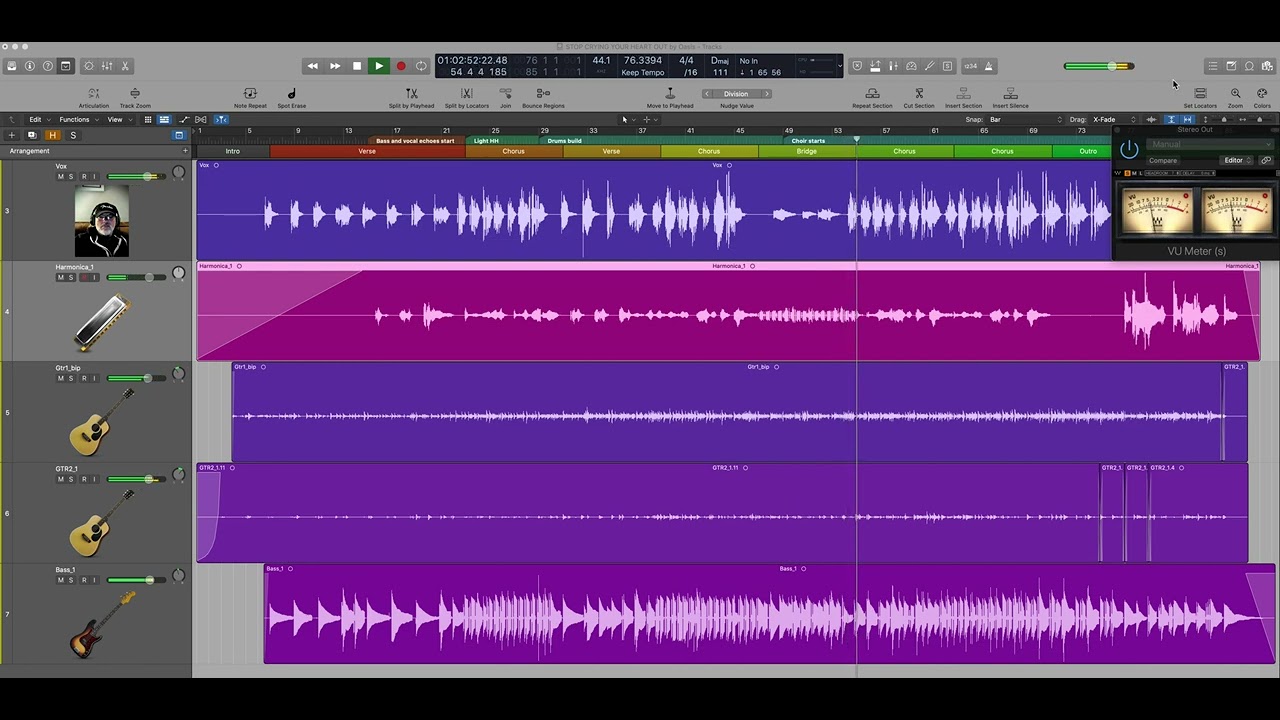The height and width of the screenshot is (720, 1280).
Task: Open the Tuner icon in control bar
Action: pos(929,66)
